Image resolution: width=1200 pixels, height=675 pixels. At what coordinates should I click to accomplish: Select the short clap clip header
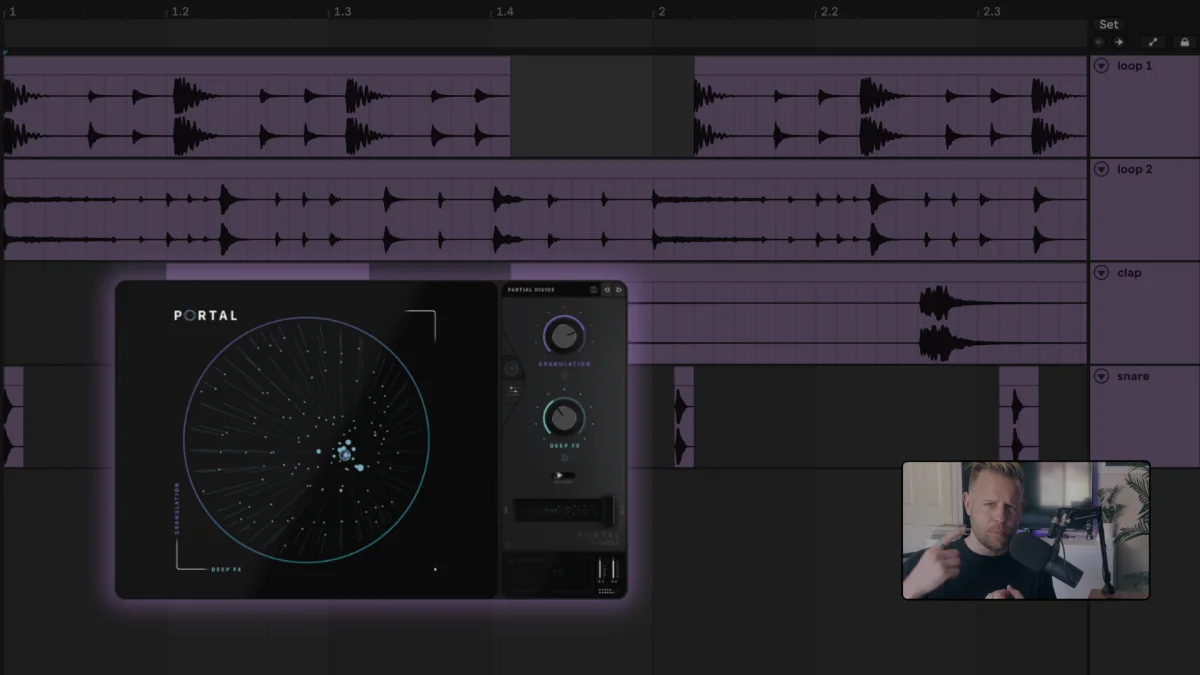(x=267, y=271)
